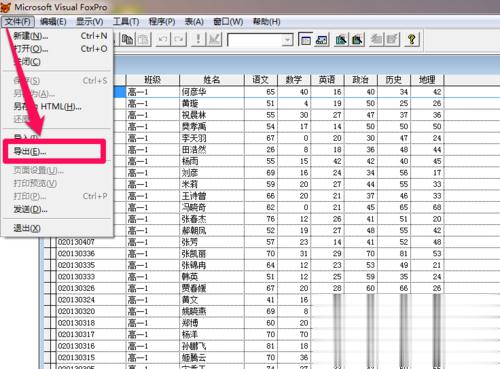
Task: Click the AutoReport toolbar icon
Action: click(x=392, y=40)
